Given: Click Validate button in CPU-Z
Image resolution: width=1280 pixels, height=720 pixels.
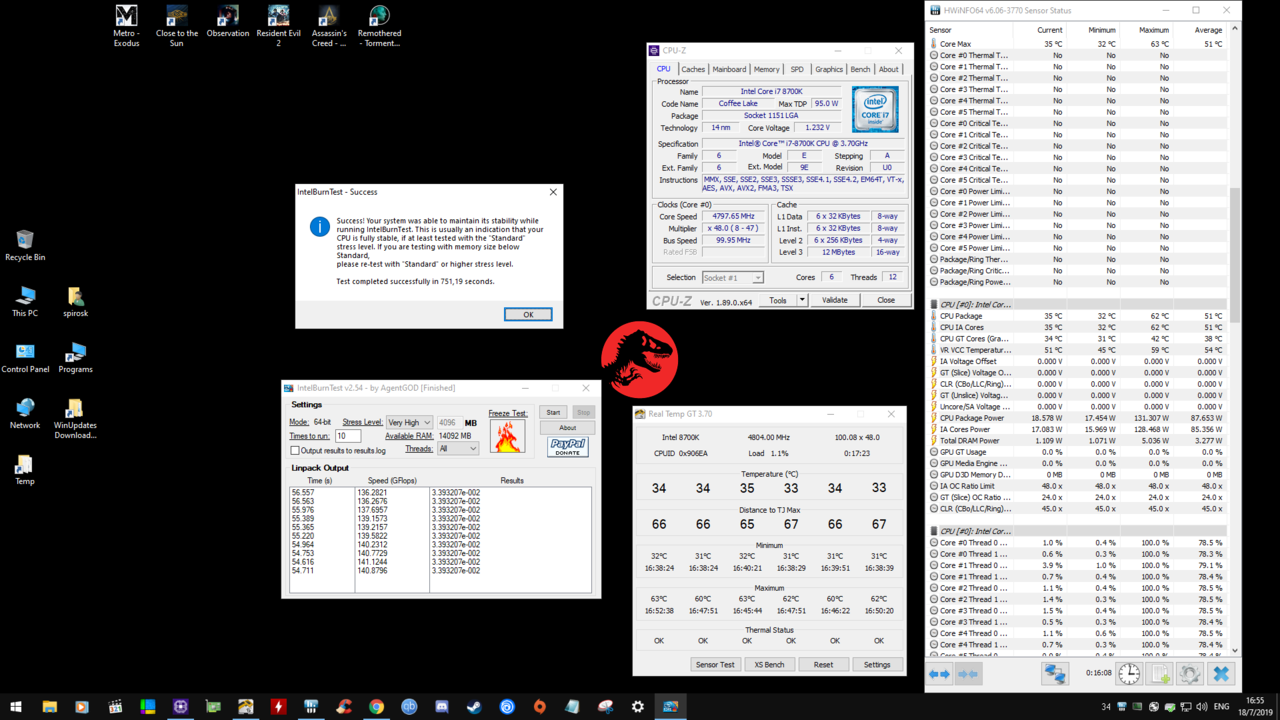Looking at the screenshot, I should 834,300.
